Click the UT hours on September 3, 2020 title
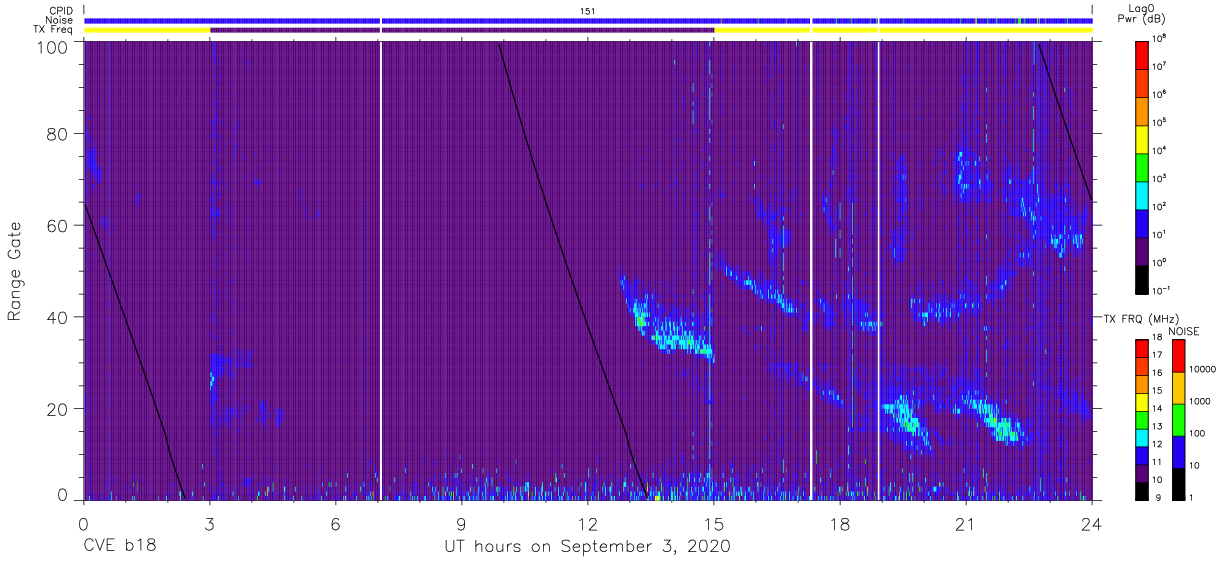 click(x=587, y=546)
